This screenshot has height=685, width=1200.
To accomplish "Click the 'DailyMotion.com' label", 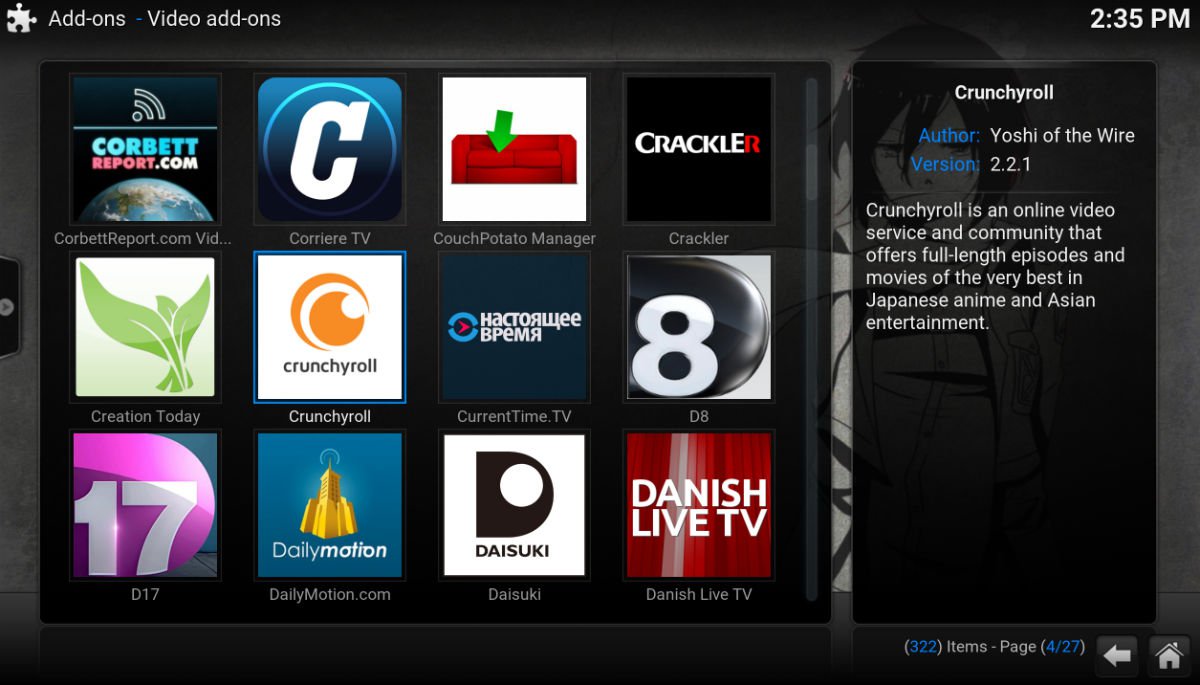I will click(x=330, y=595).
